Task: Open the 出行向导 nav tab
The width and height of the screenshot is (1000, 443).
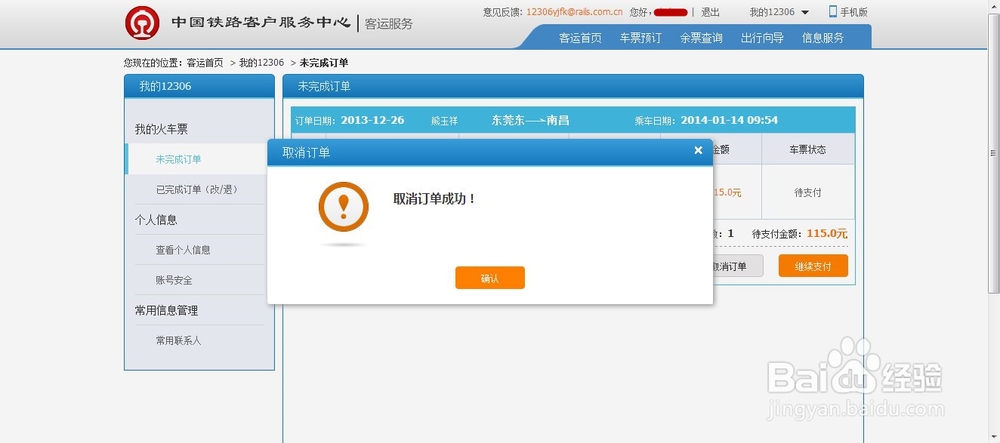Action: (761, 38)
